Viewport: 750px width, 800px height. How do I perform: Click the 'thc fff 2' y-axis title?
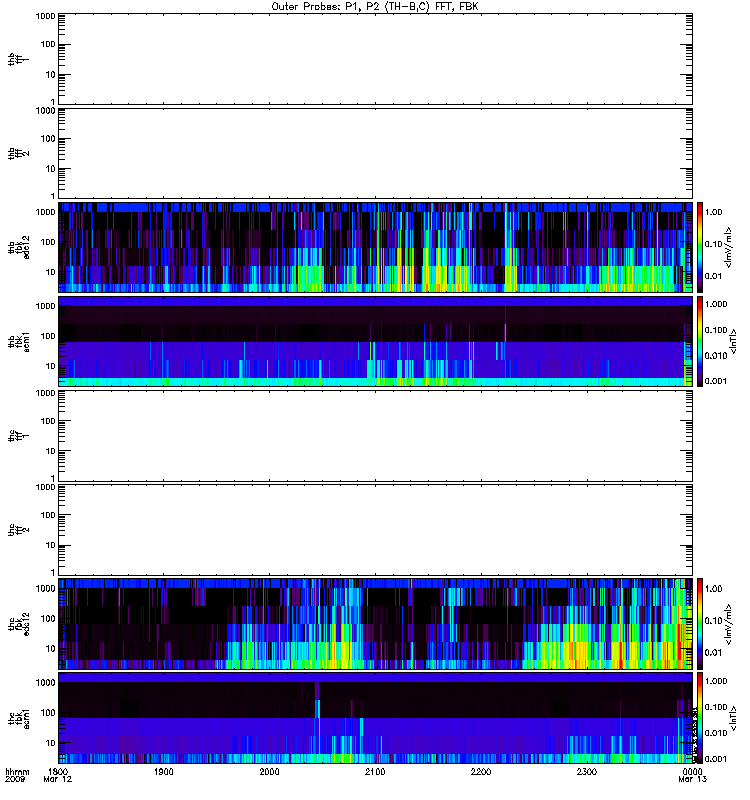click(19, 530)
